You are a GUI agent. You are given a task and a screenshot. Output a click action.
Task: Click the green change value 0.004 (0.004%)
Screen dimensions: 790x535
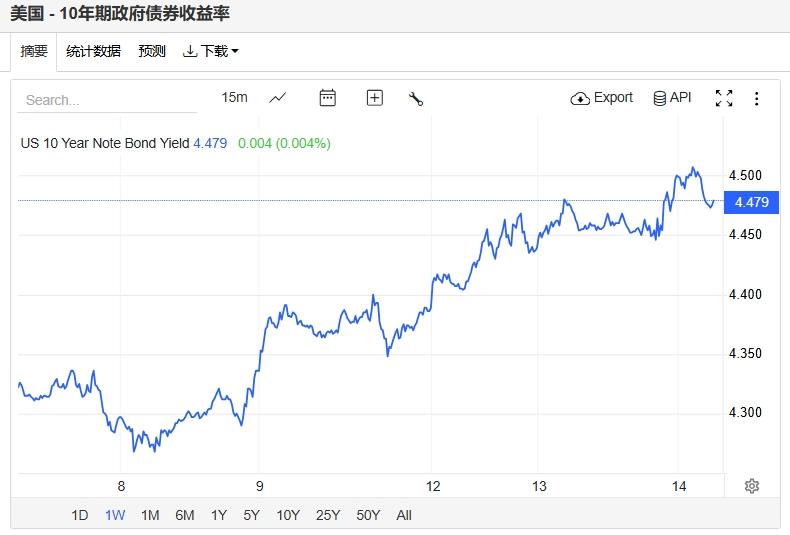pyautogui.click(x=284, y=144)
